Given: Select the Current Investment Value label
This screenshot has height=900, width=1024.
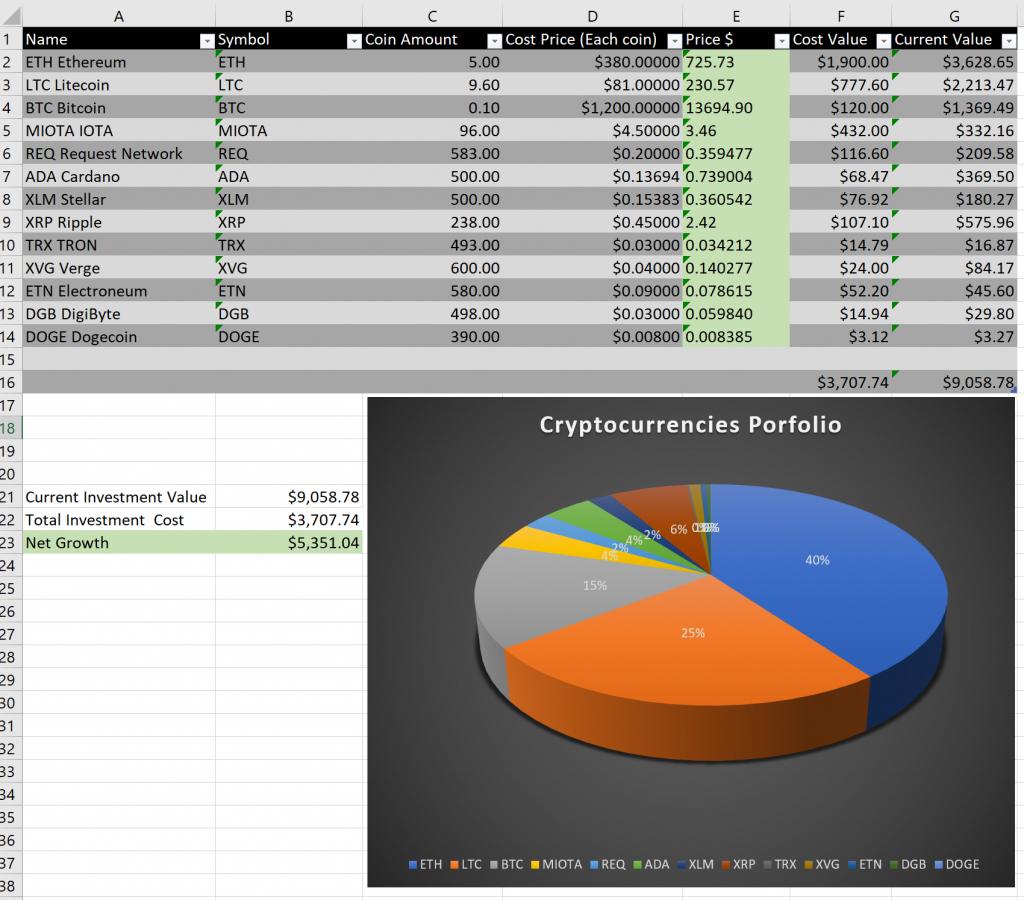Looking at the screenshot, I should (116, 497).
